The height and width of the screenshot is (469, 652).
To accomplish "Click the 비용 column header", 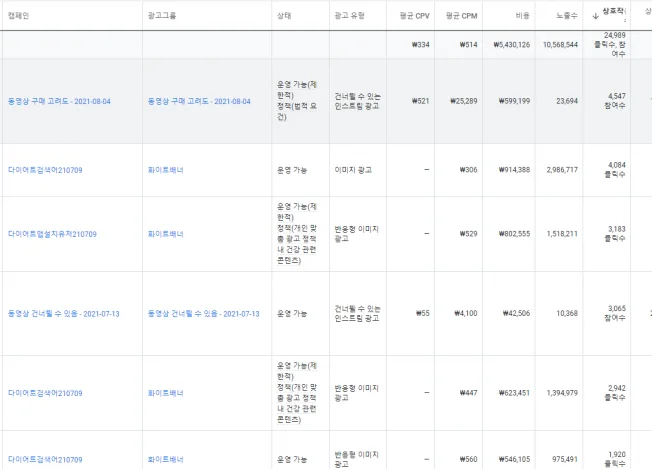I will tap(523, 15).
